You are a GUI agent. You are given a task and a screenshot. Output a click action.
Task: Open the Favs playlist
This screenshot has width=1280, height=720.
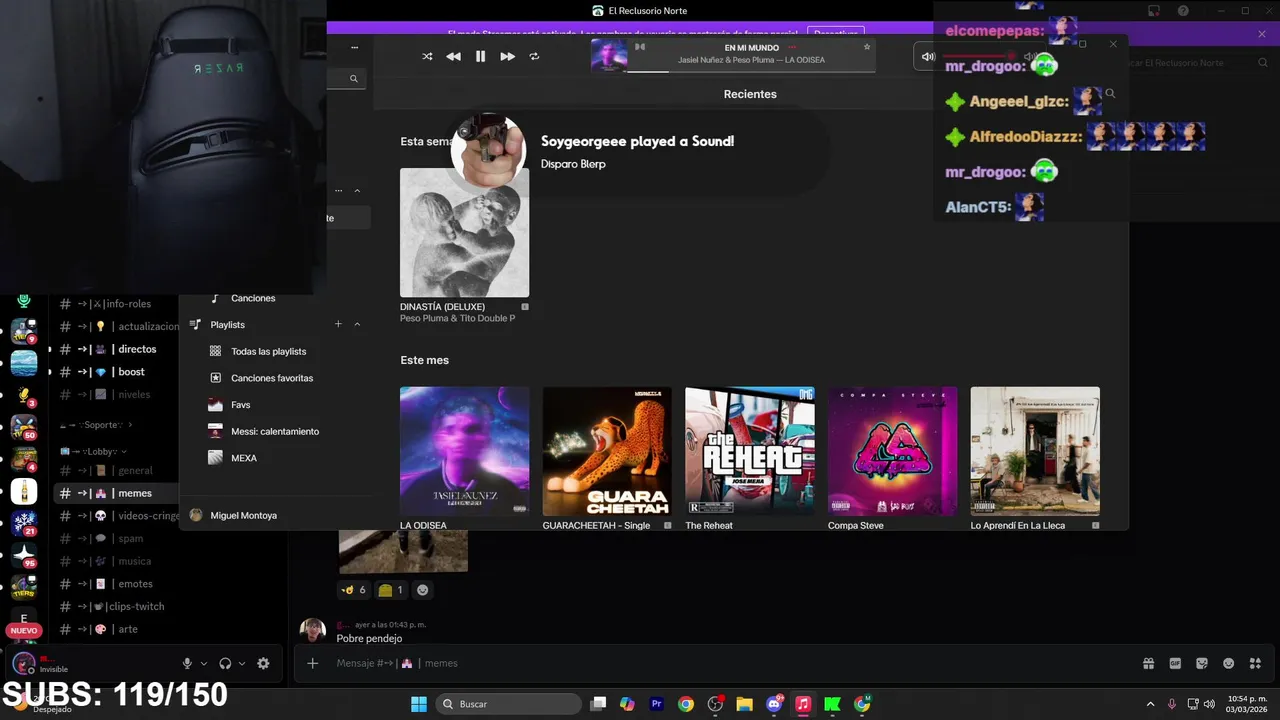pyautogui.click(x=240, y=405)
